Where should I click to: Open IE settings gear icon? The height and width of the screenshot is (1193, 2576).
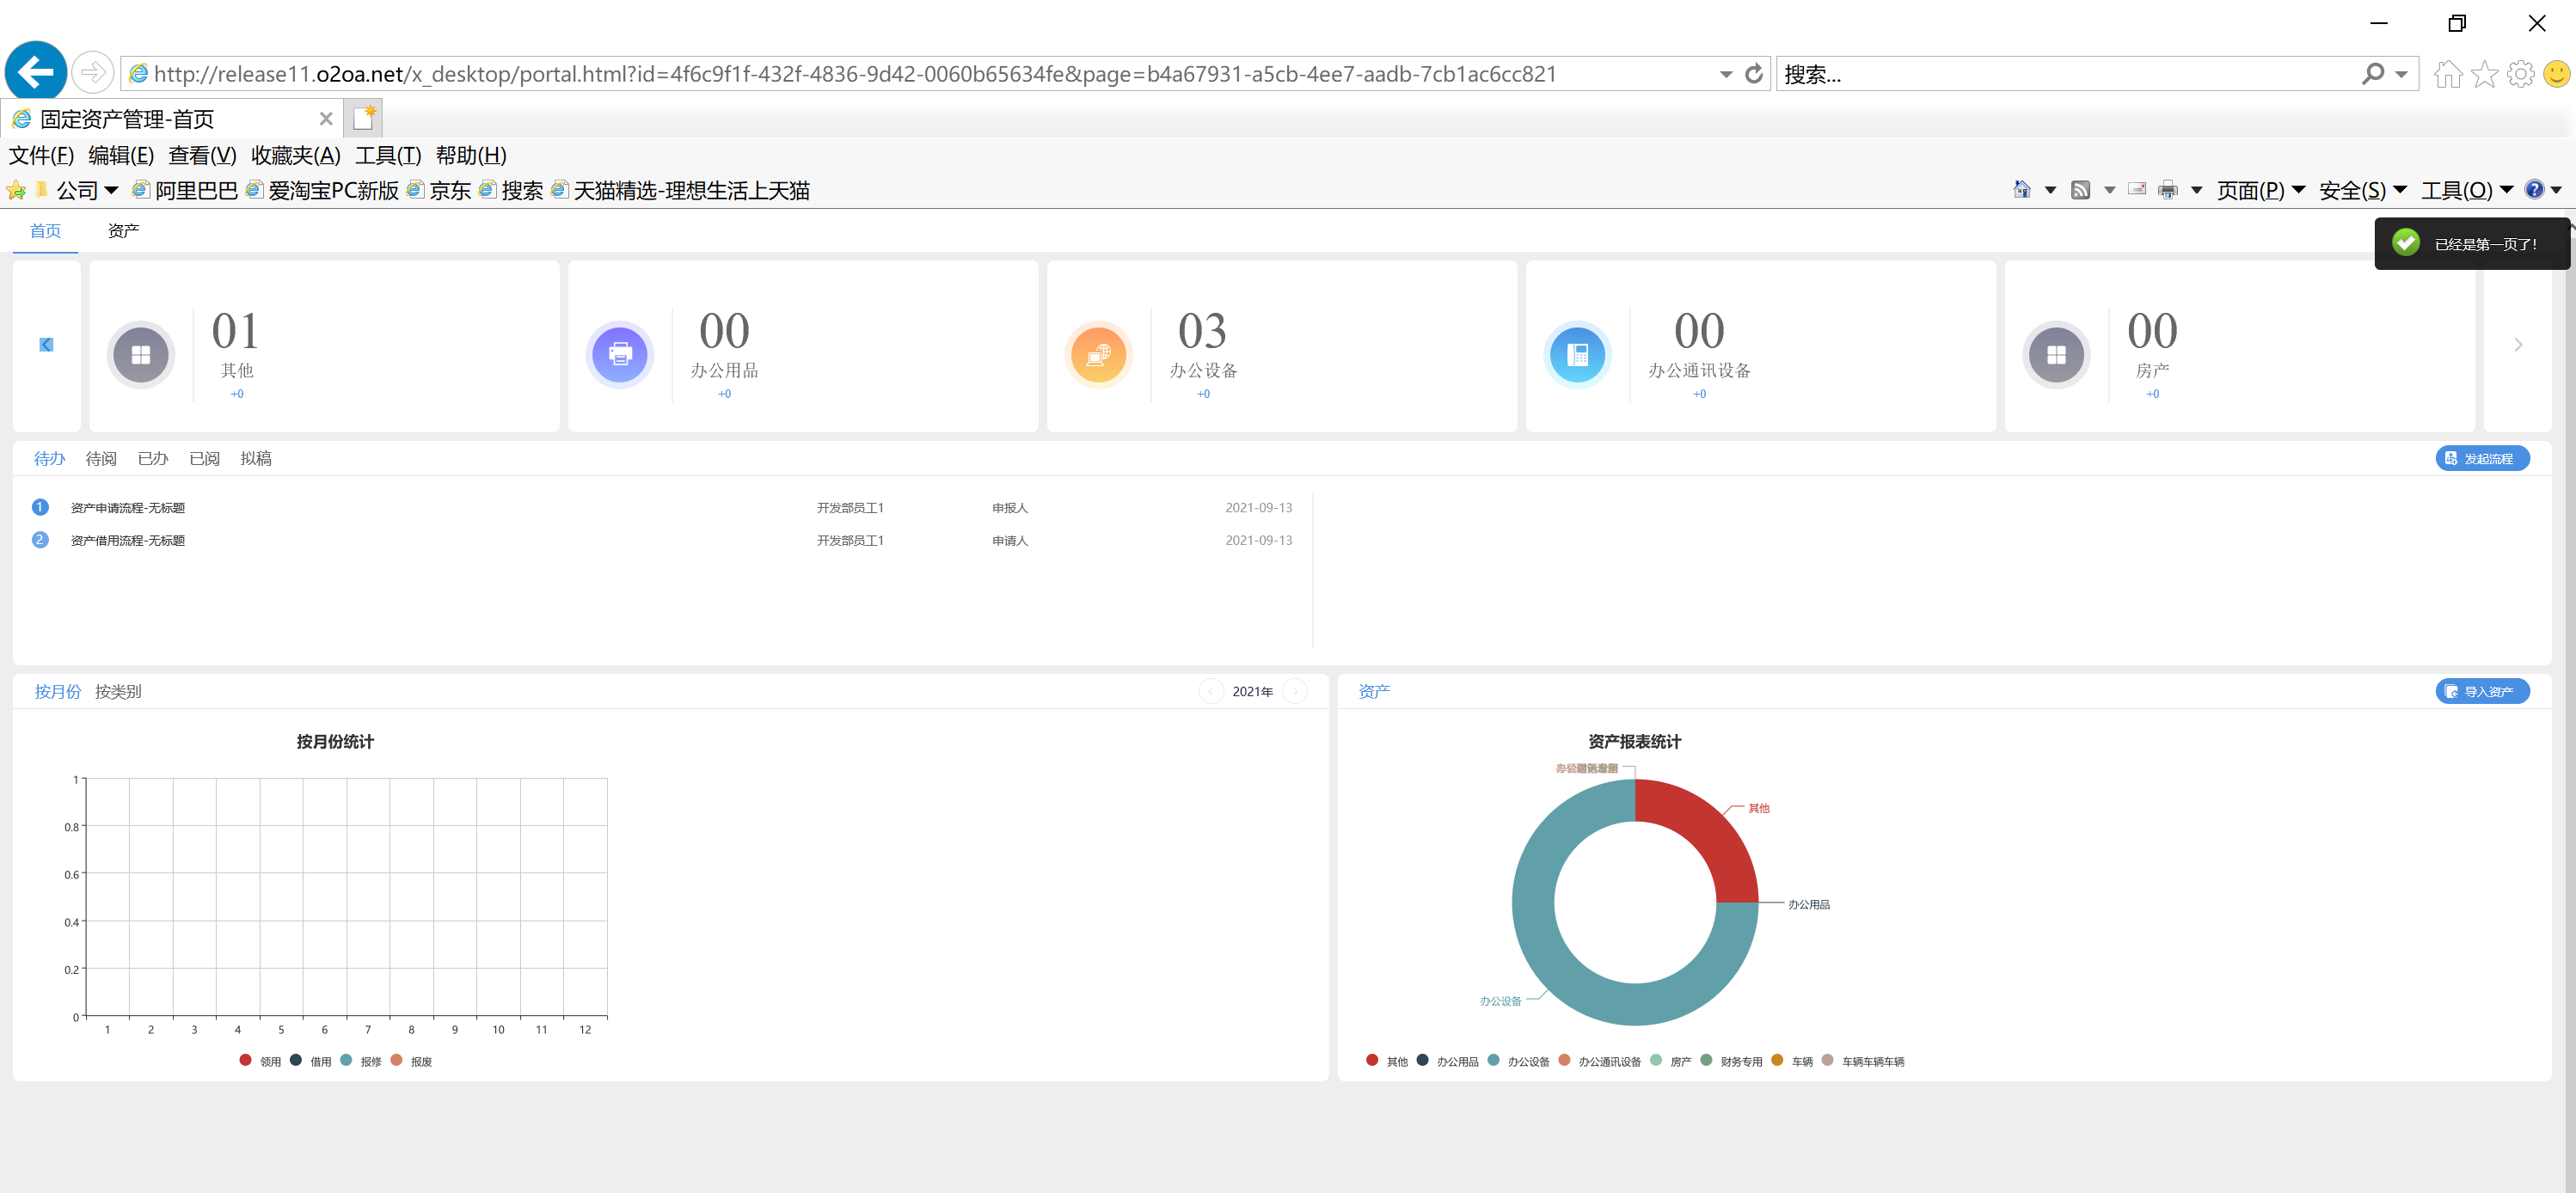(2521, 74)
